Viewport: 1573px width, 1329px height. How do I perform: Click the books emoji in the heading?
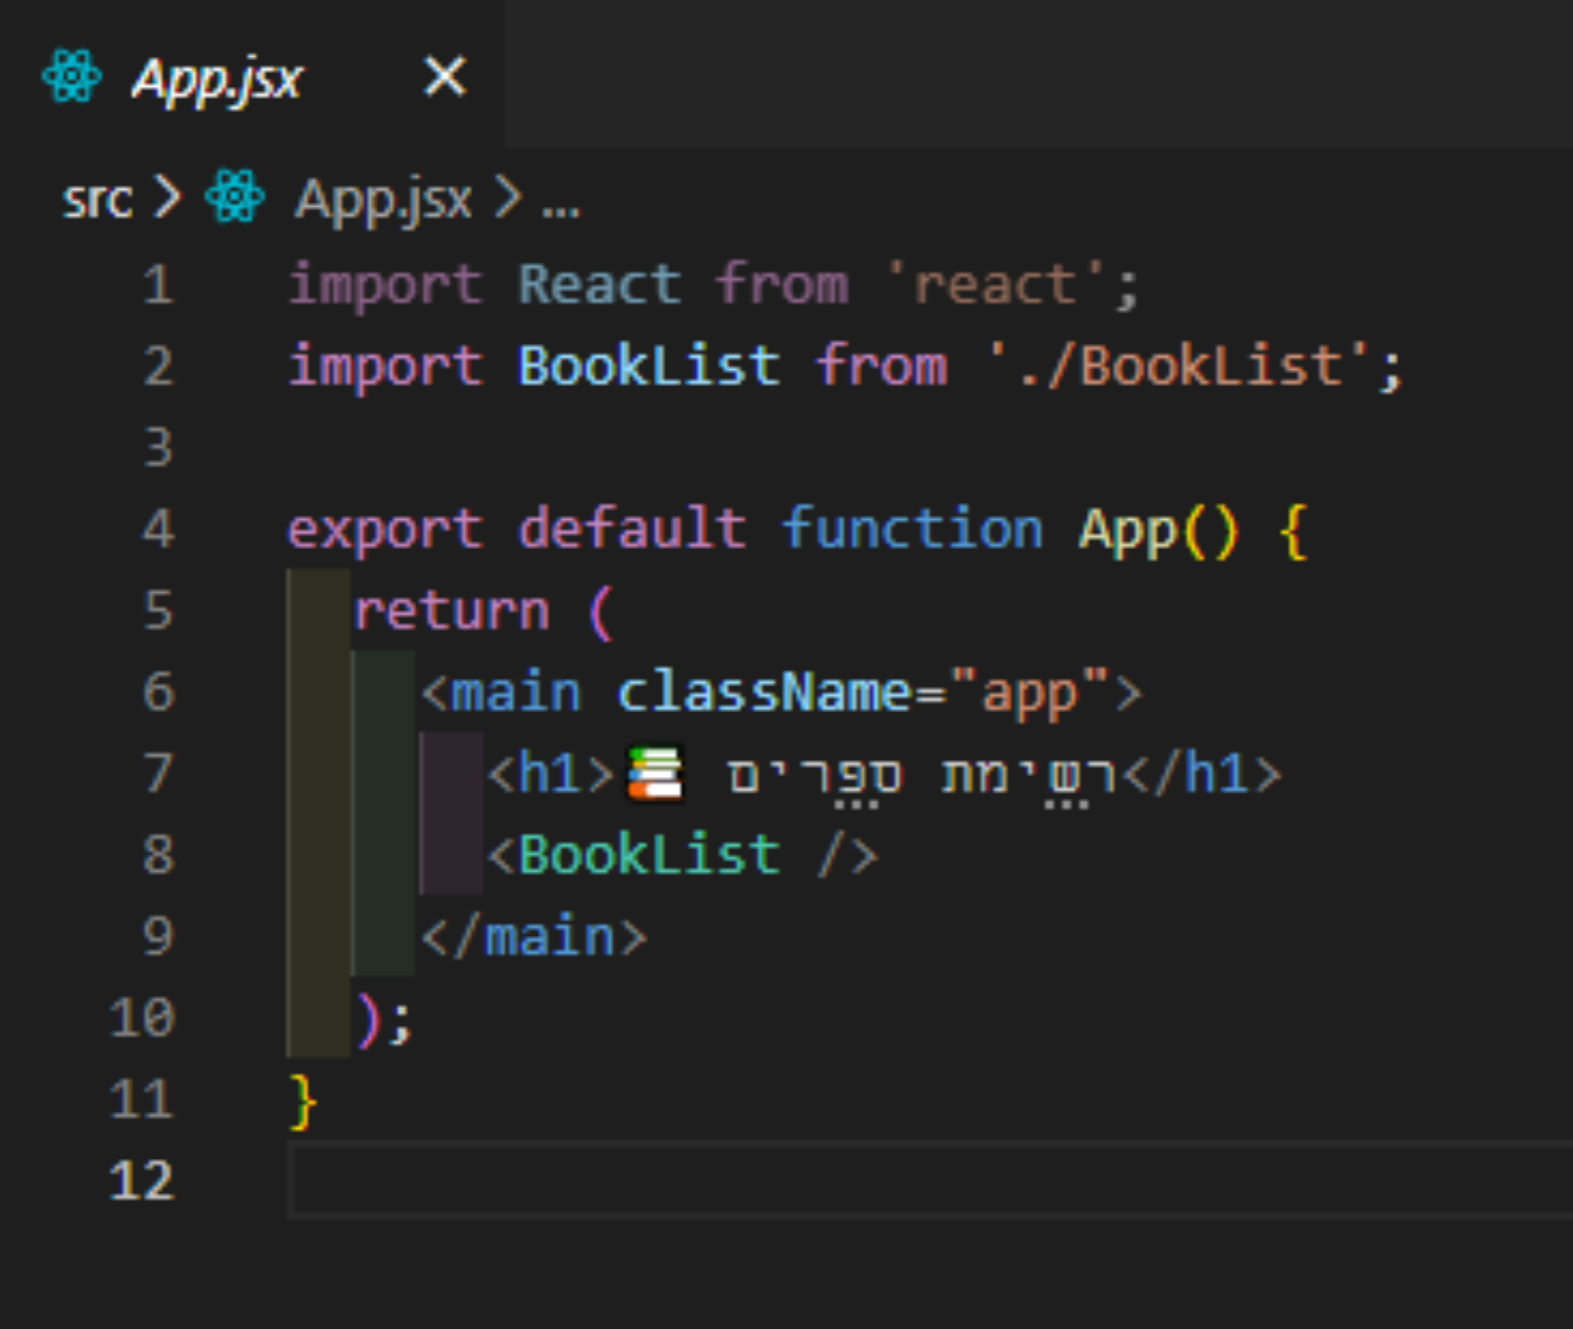655,774
